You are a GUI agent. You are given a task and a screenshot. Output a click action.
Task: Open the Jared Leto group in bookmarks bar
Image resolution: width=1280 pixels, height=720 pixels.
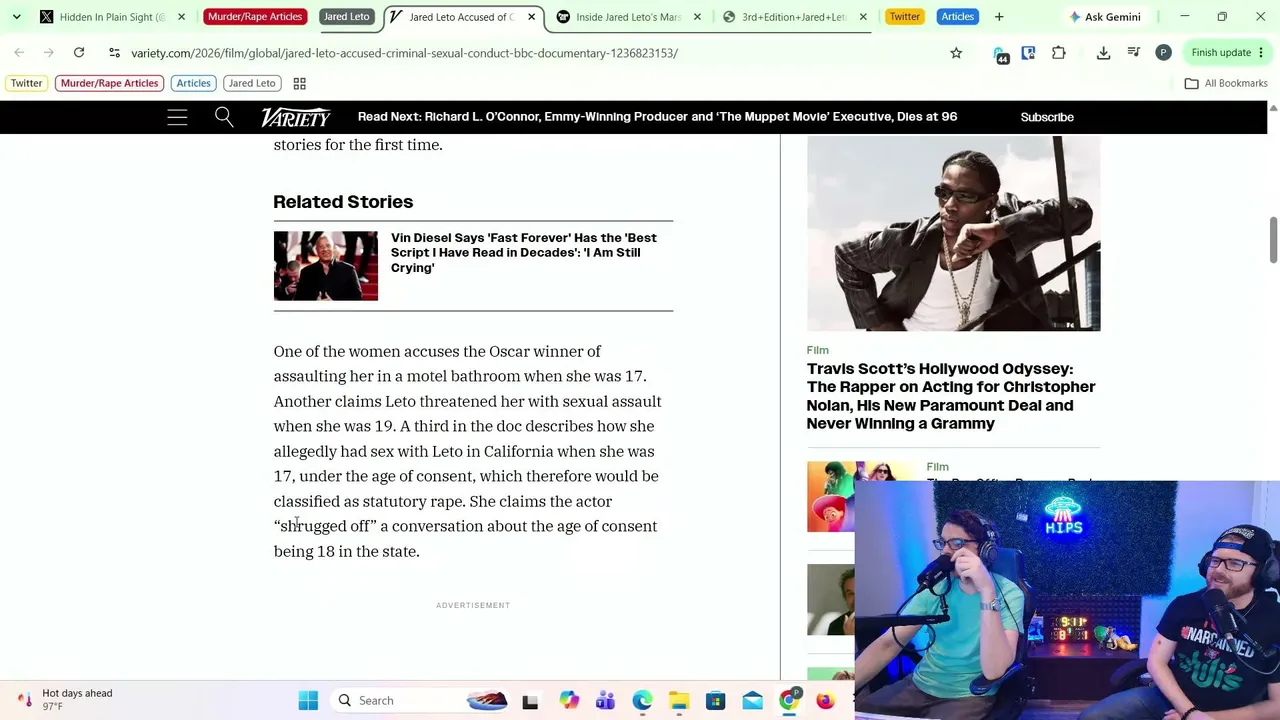coord(251,84)
